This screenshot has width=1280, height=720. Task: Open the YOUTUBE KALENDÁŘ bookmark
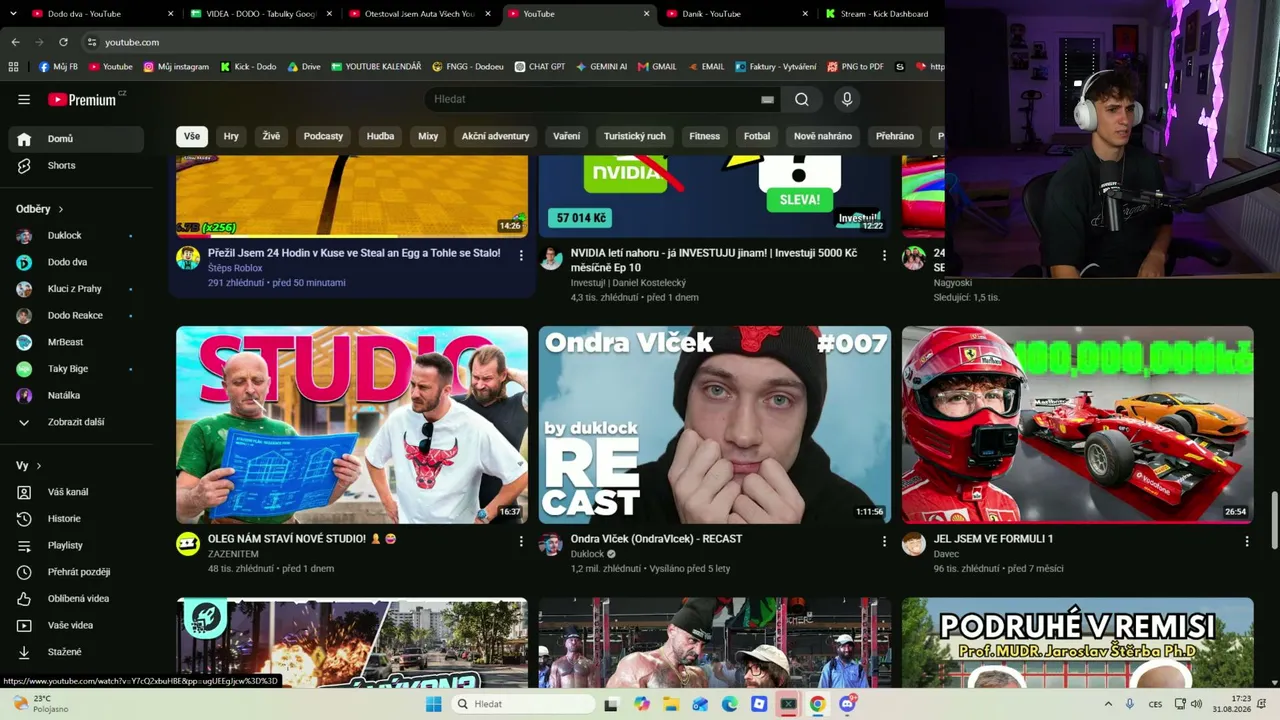pyautogui.click(x=376, y=67)
